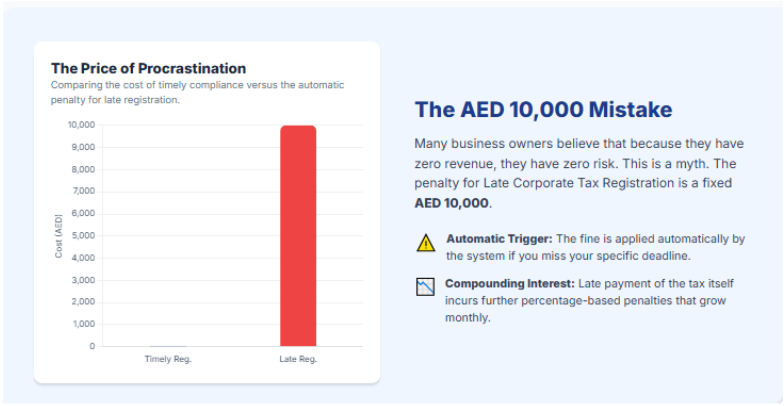
Task: Click the bold 'Automatic Trigger:' label
Action: [x=499, y=238]
